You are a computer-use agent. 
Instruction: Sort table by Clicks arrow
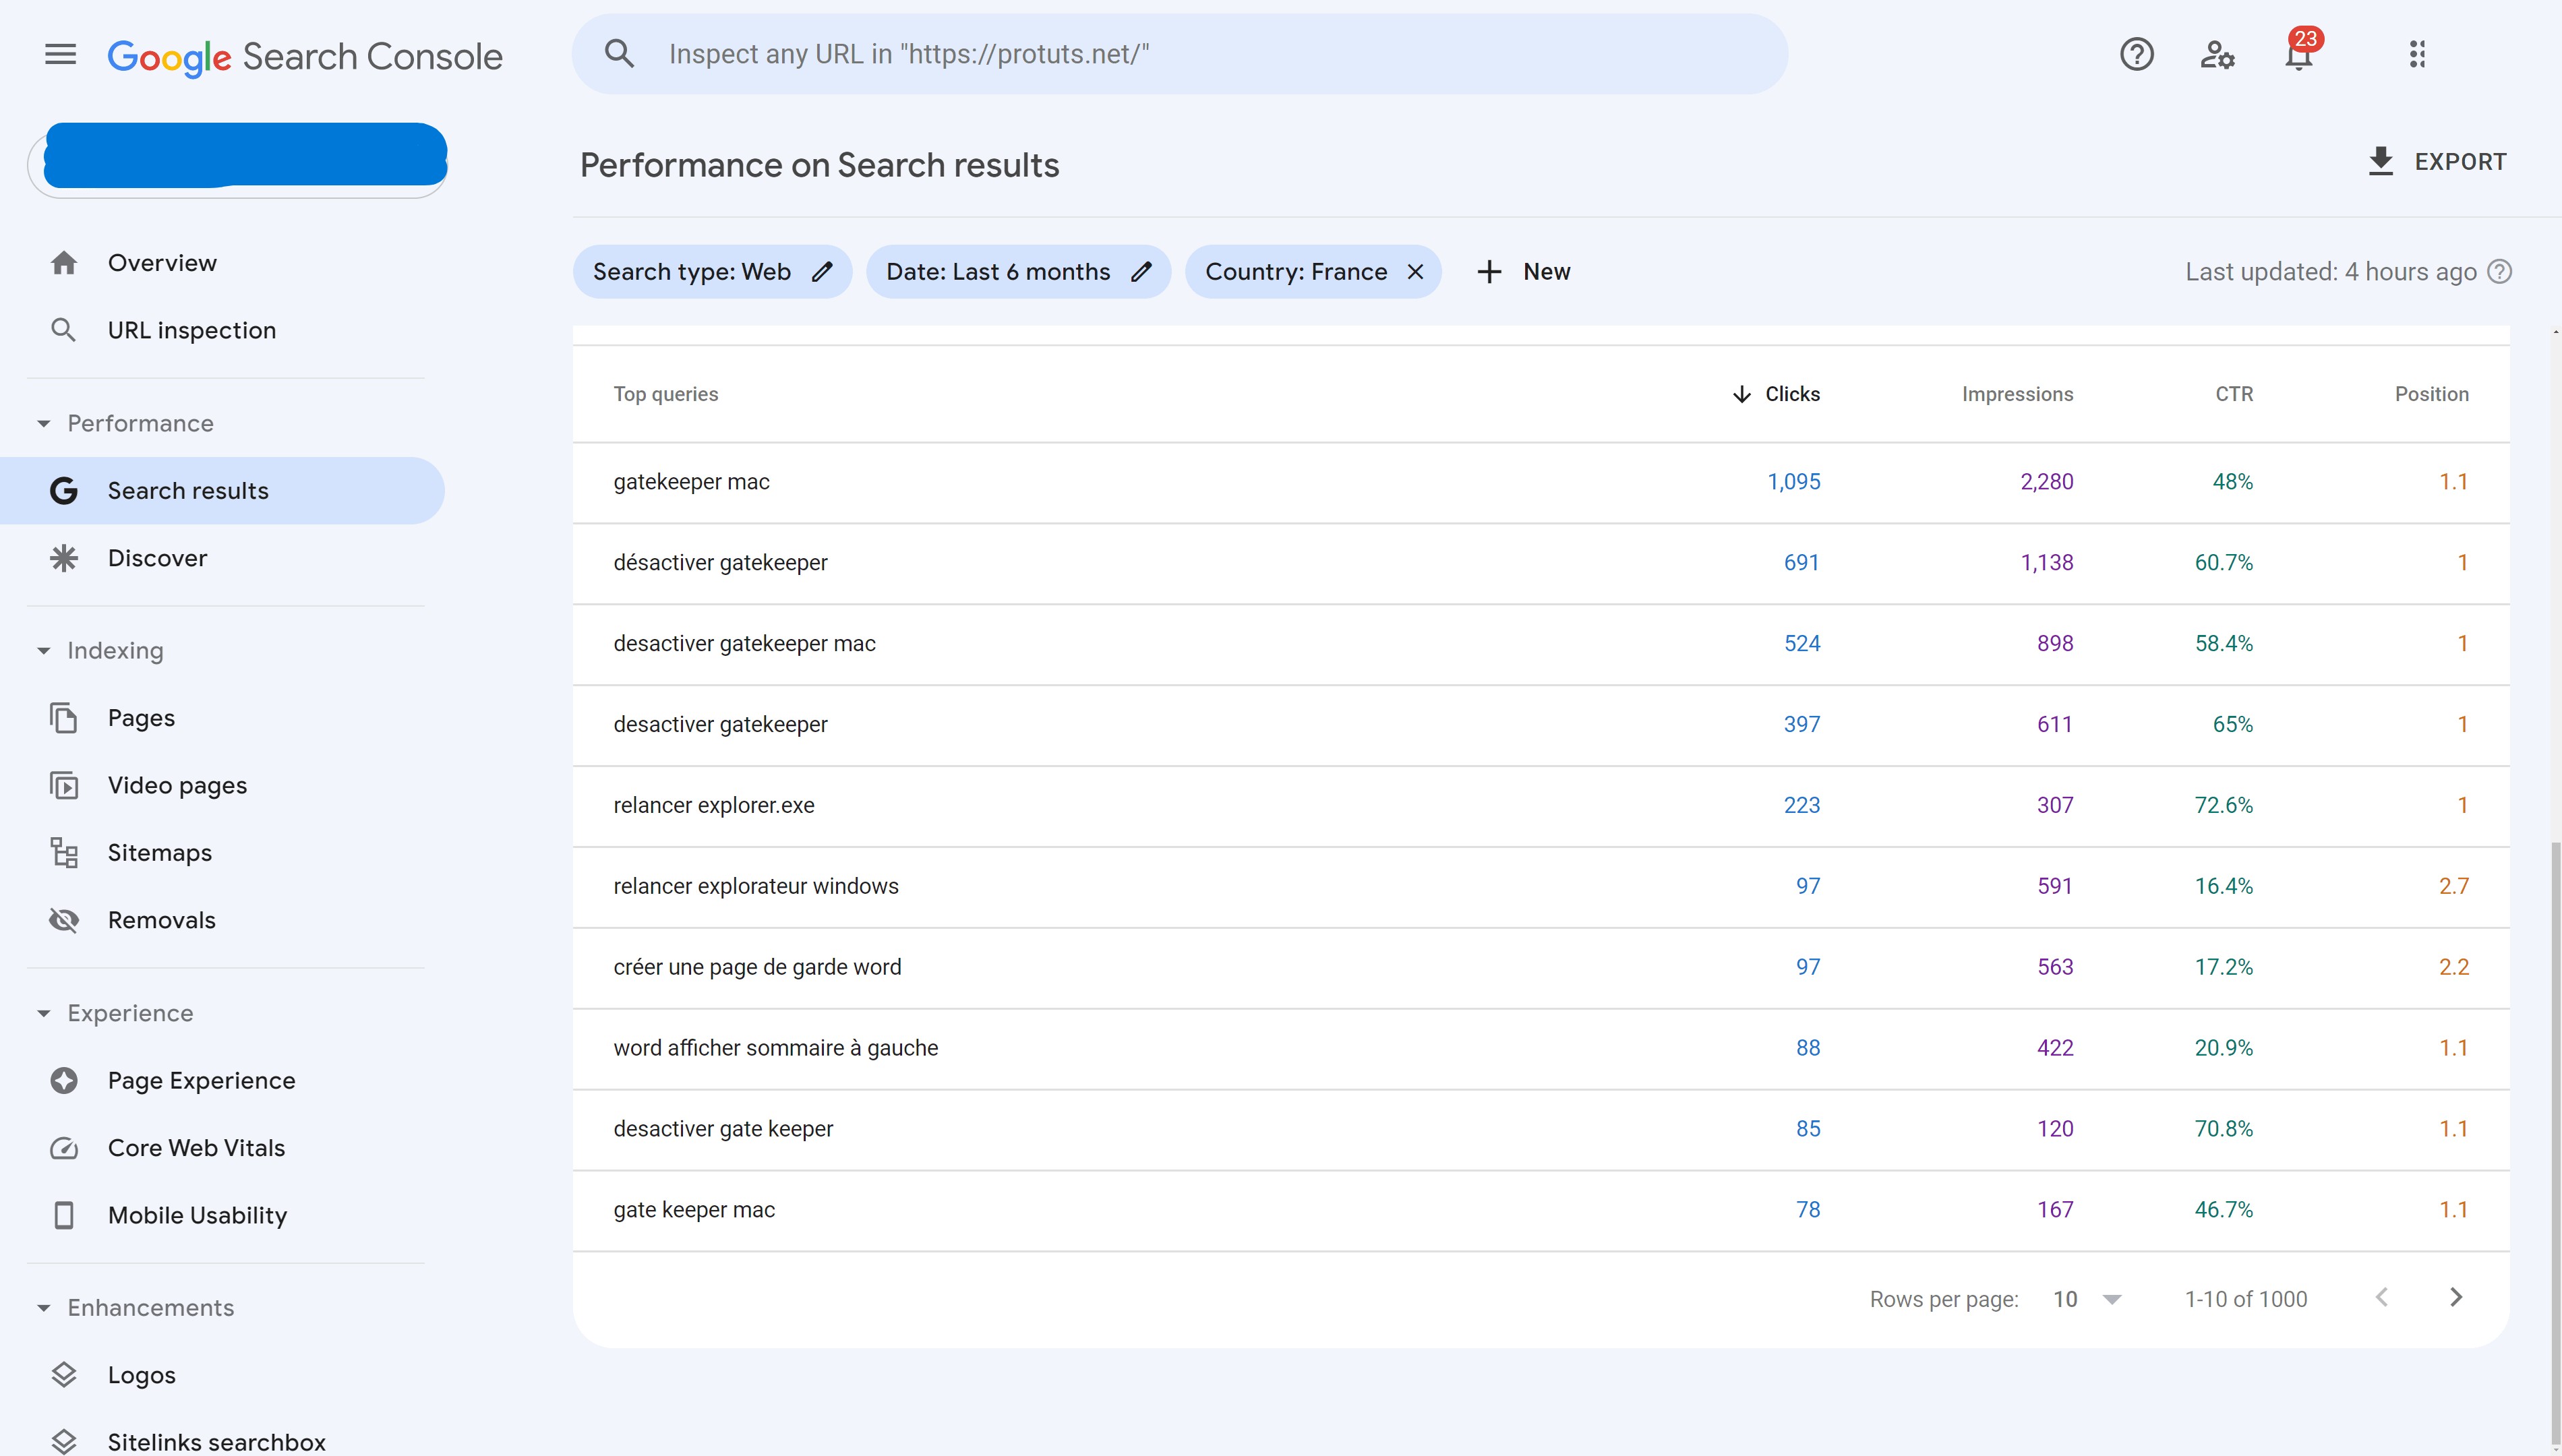pos(1742,394)
